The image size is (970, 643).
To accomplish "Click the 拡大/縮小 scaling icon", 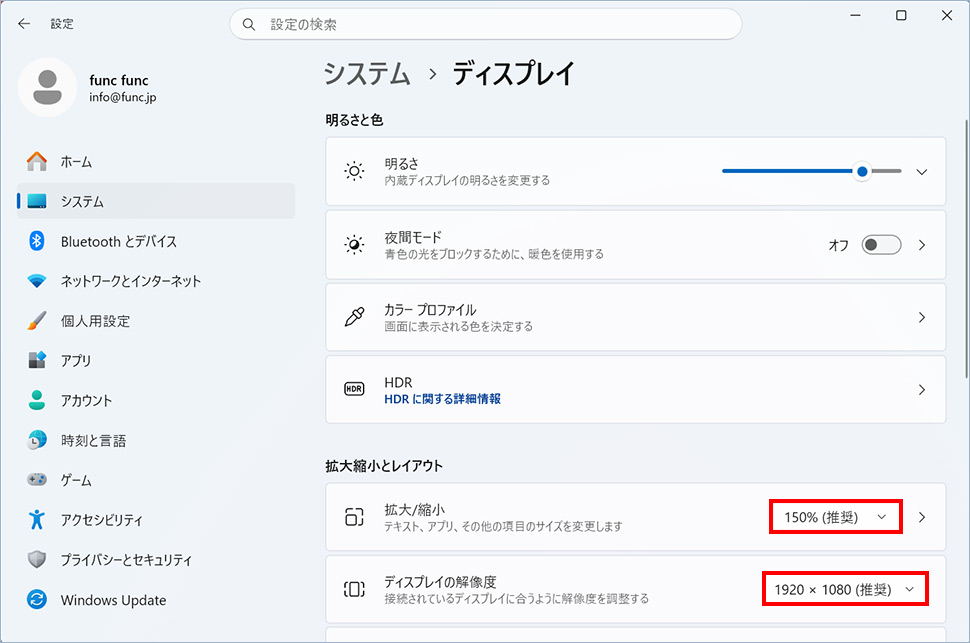I will click(x=354, y=516).
